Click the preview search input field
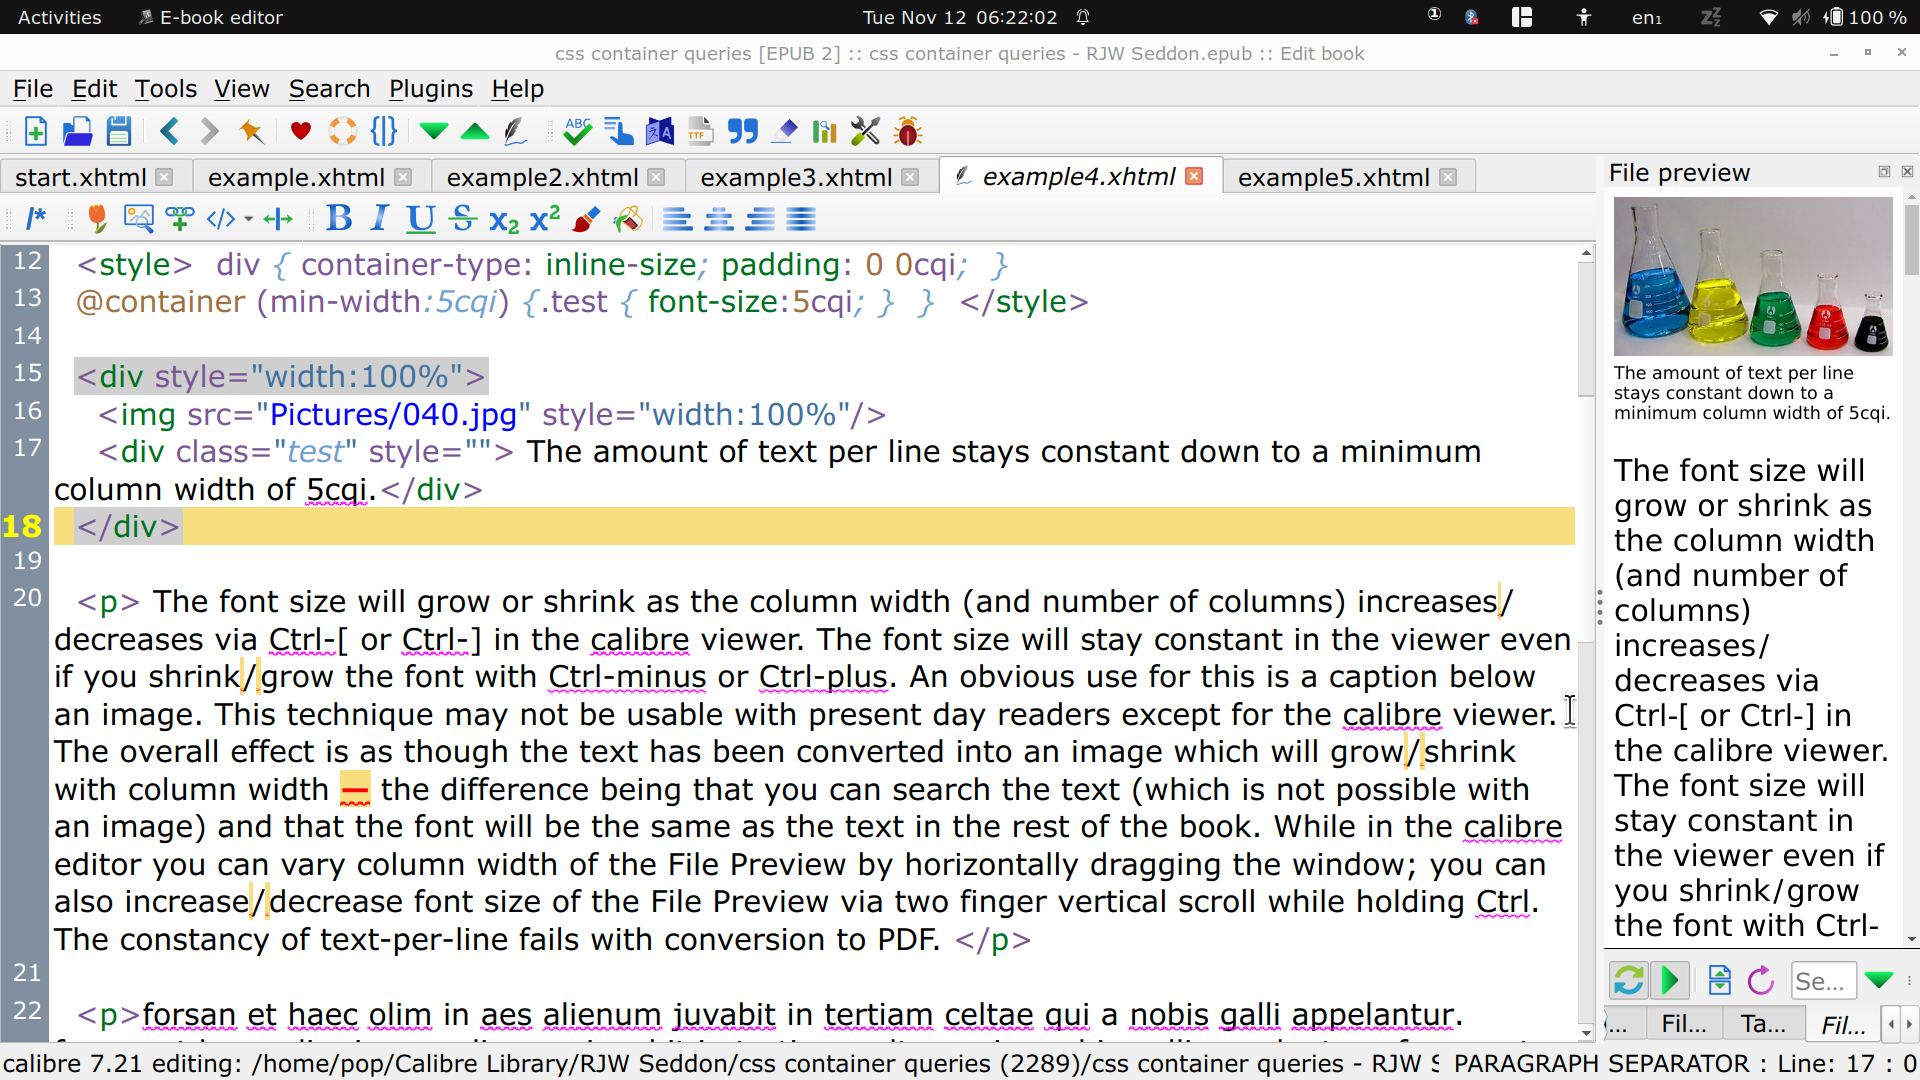This screenshot has width=1920, height=1080. [1822, 981]
